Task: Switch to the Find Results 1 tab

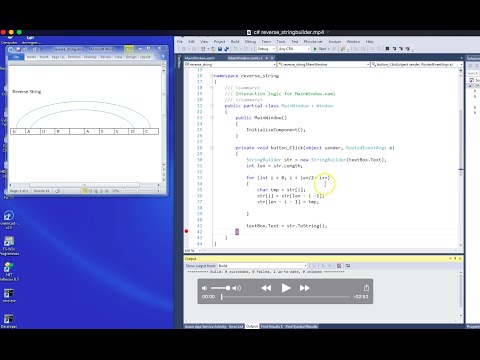Action: (x=271, y=326)
